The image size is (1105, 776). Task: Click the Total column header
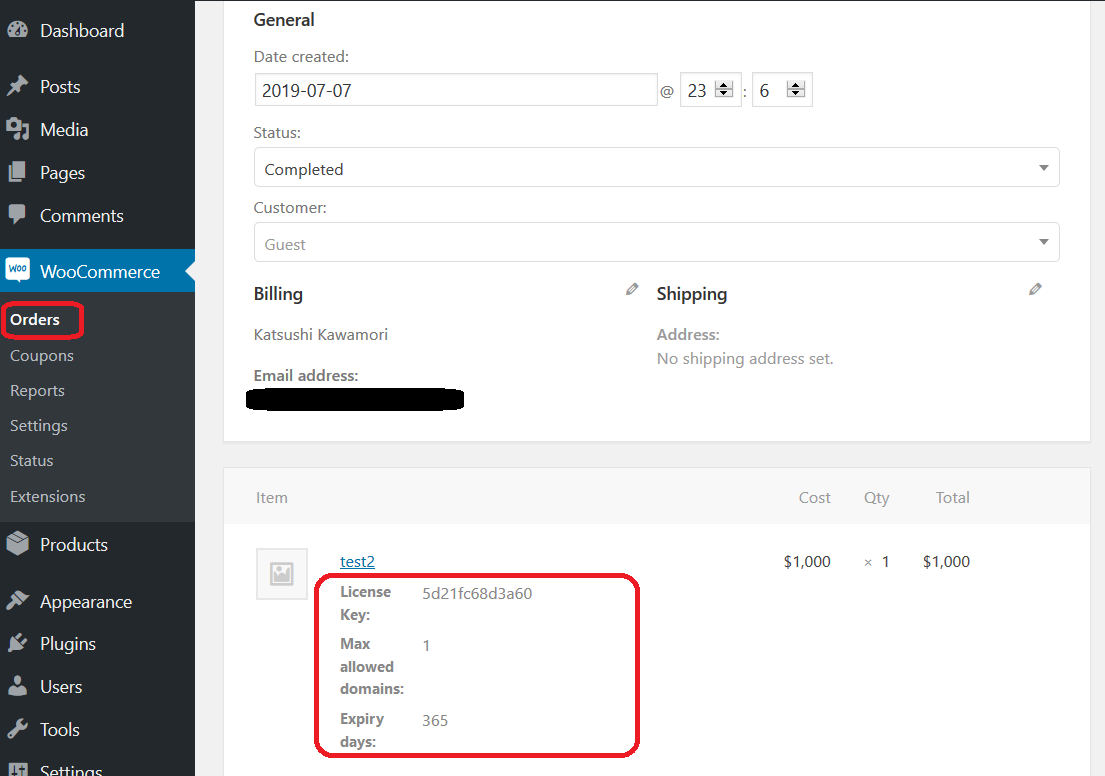(953, 498)
